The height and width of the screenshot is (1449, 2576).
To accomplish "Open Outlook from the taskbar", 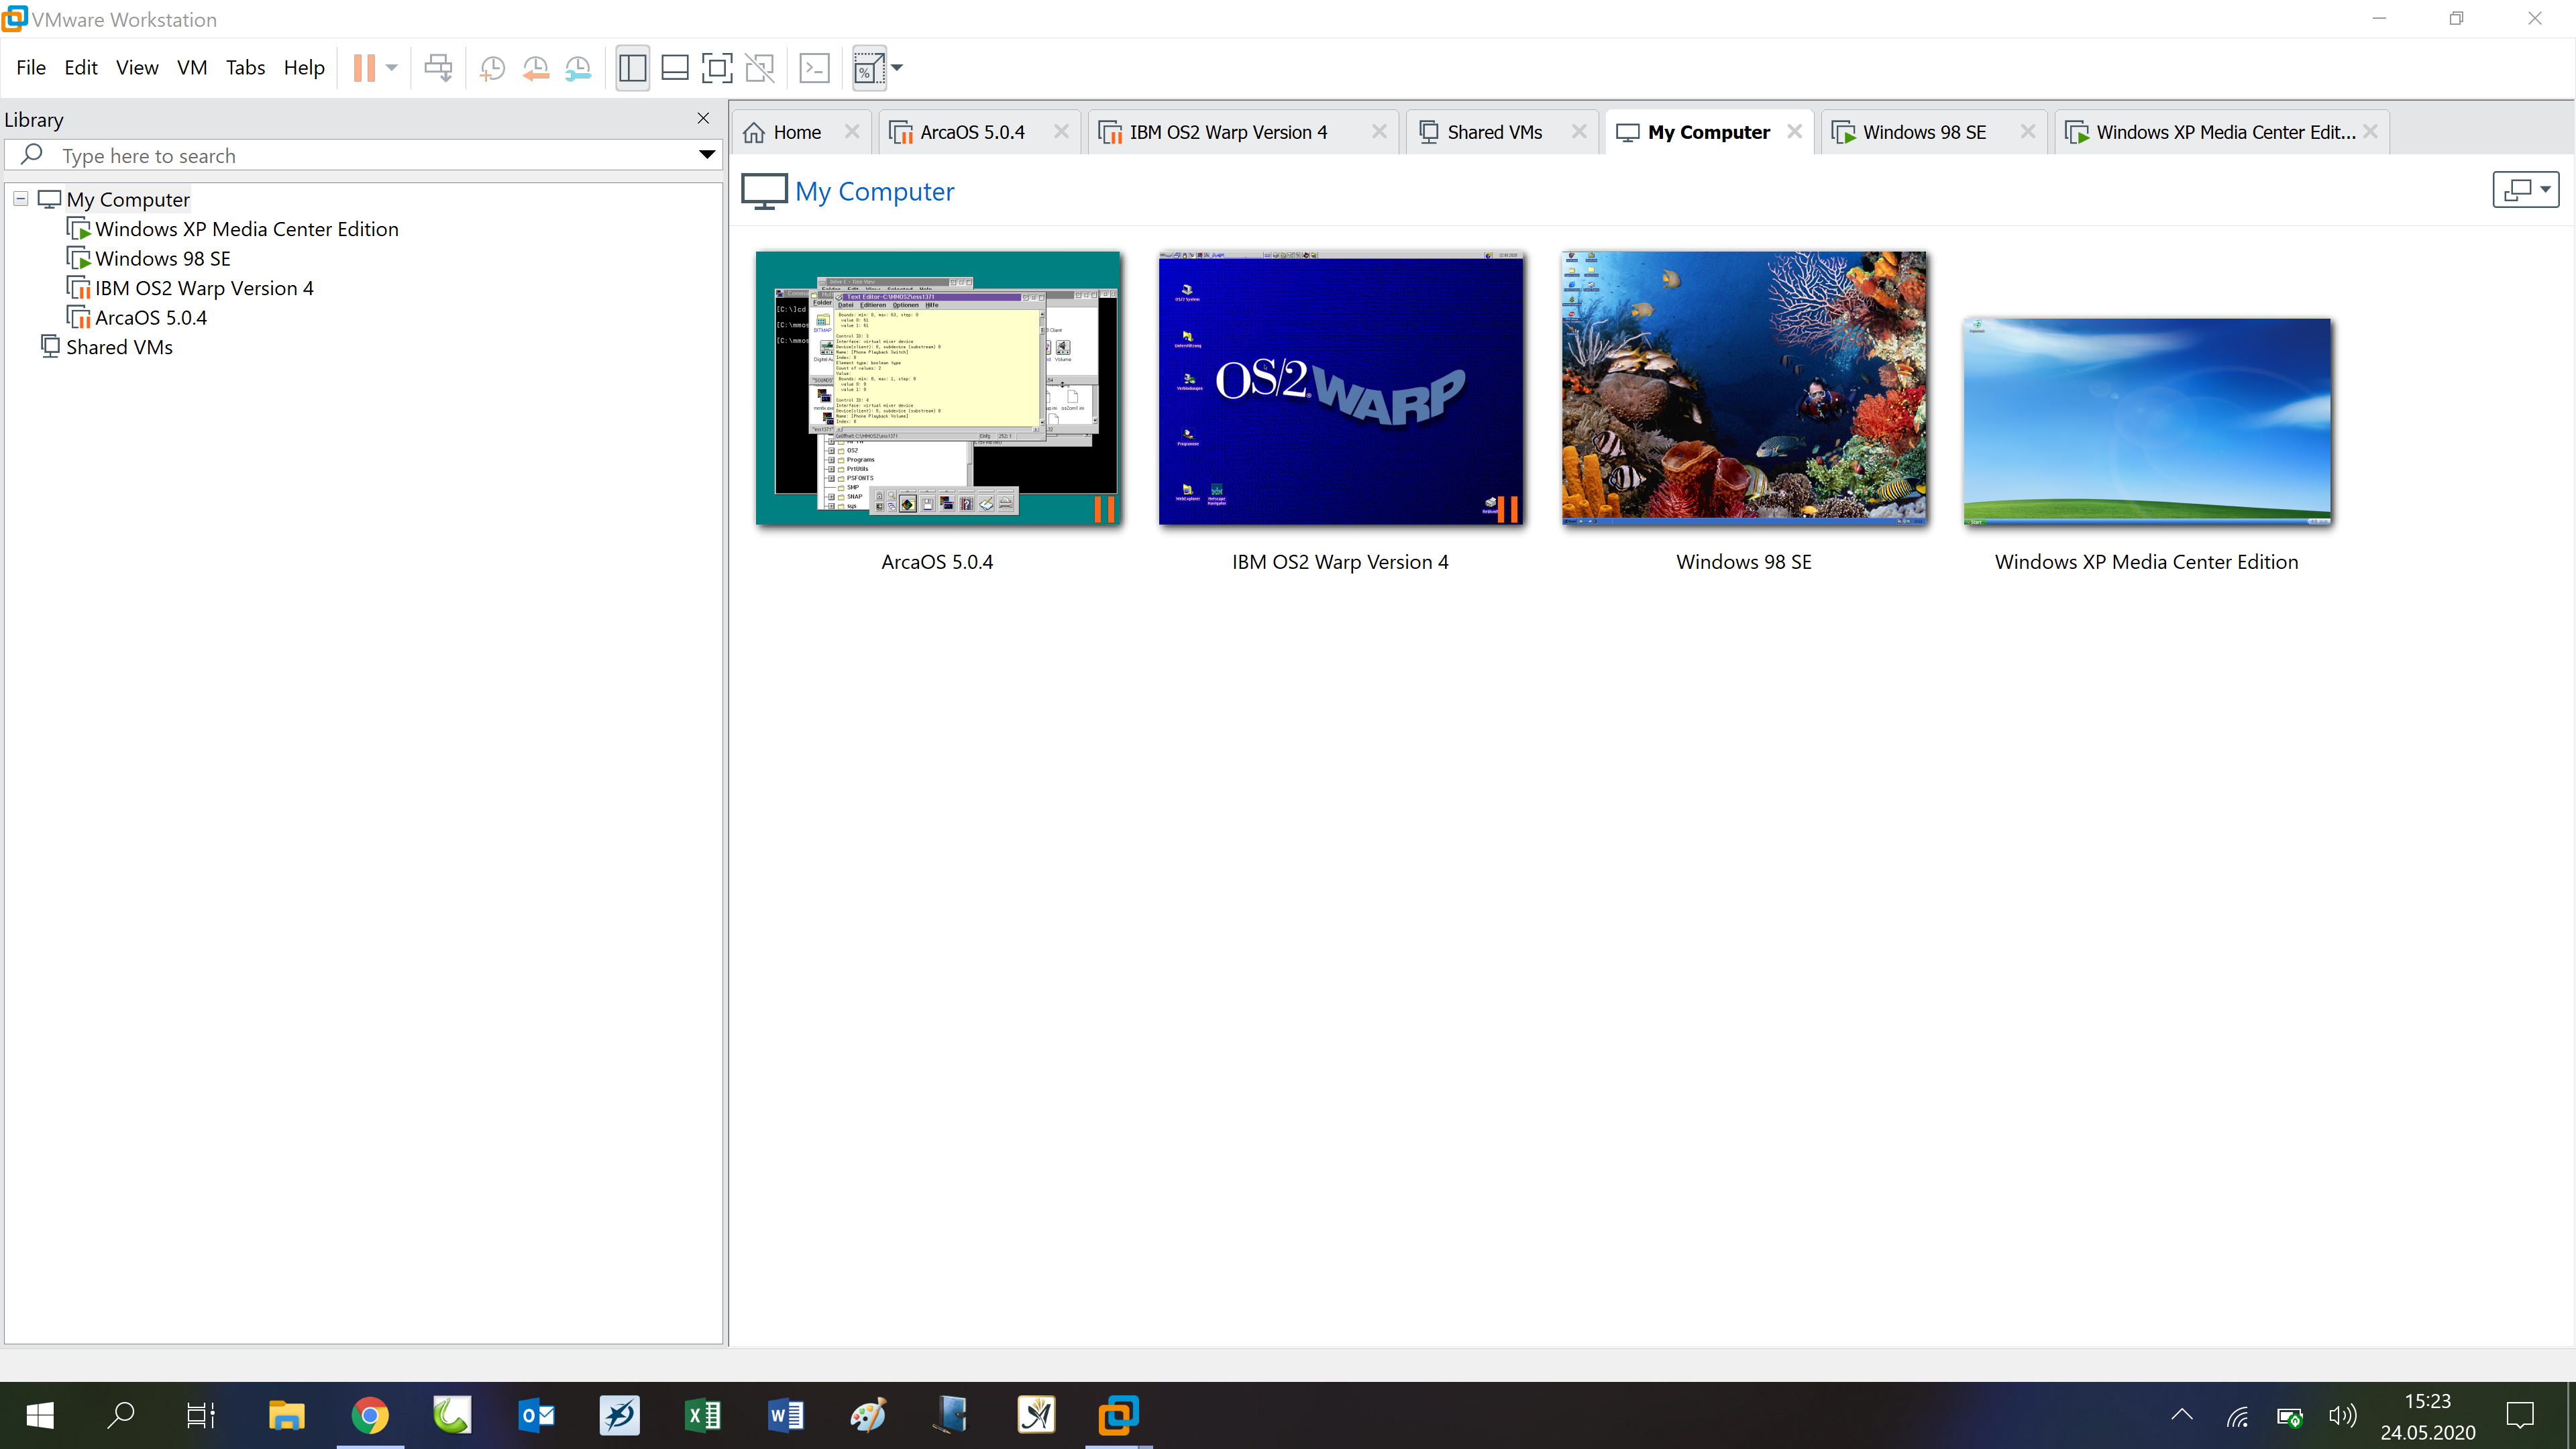I will (537, 1415).
